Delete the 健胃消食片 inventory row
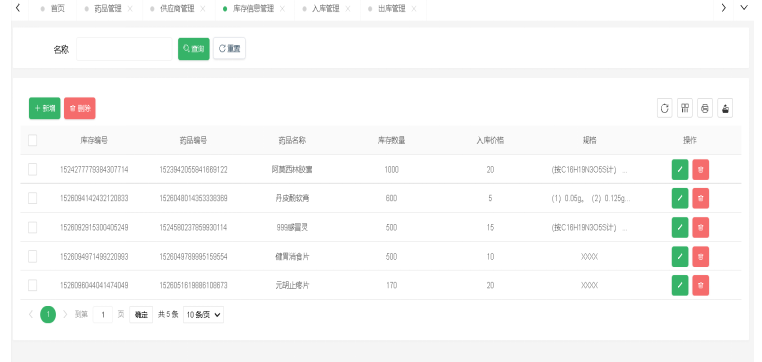The image size is (762, 362). point(701,257)
